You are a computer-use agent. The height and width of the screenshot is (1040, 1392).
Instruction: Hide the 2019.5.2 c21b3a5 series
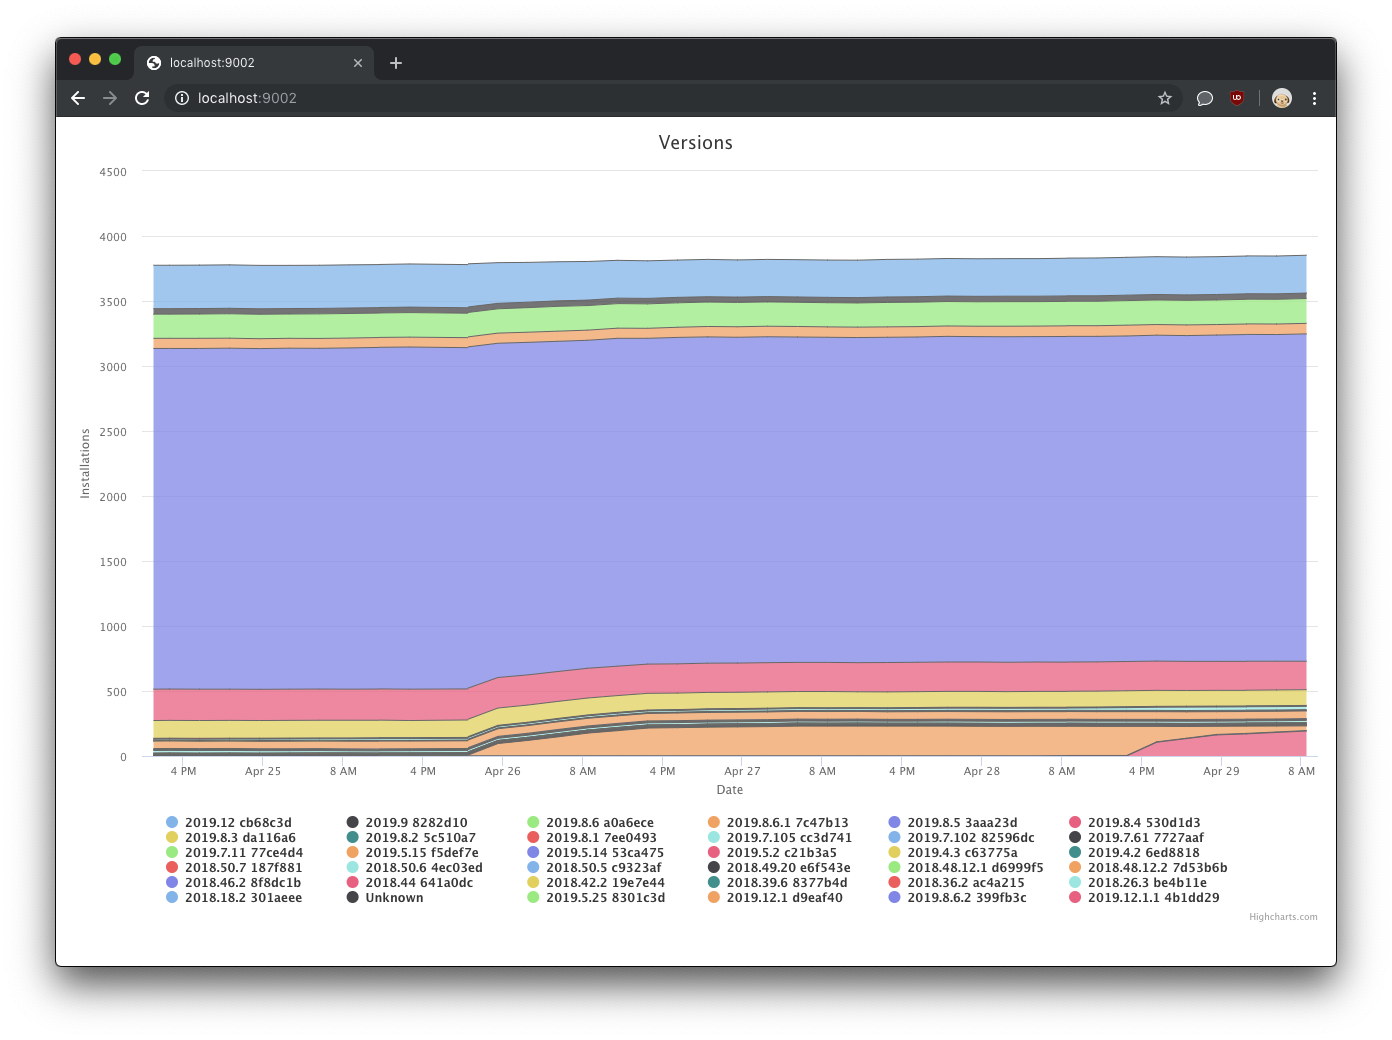point(773,853)
